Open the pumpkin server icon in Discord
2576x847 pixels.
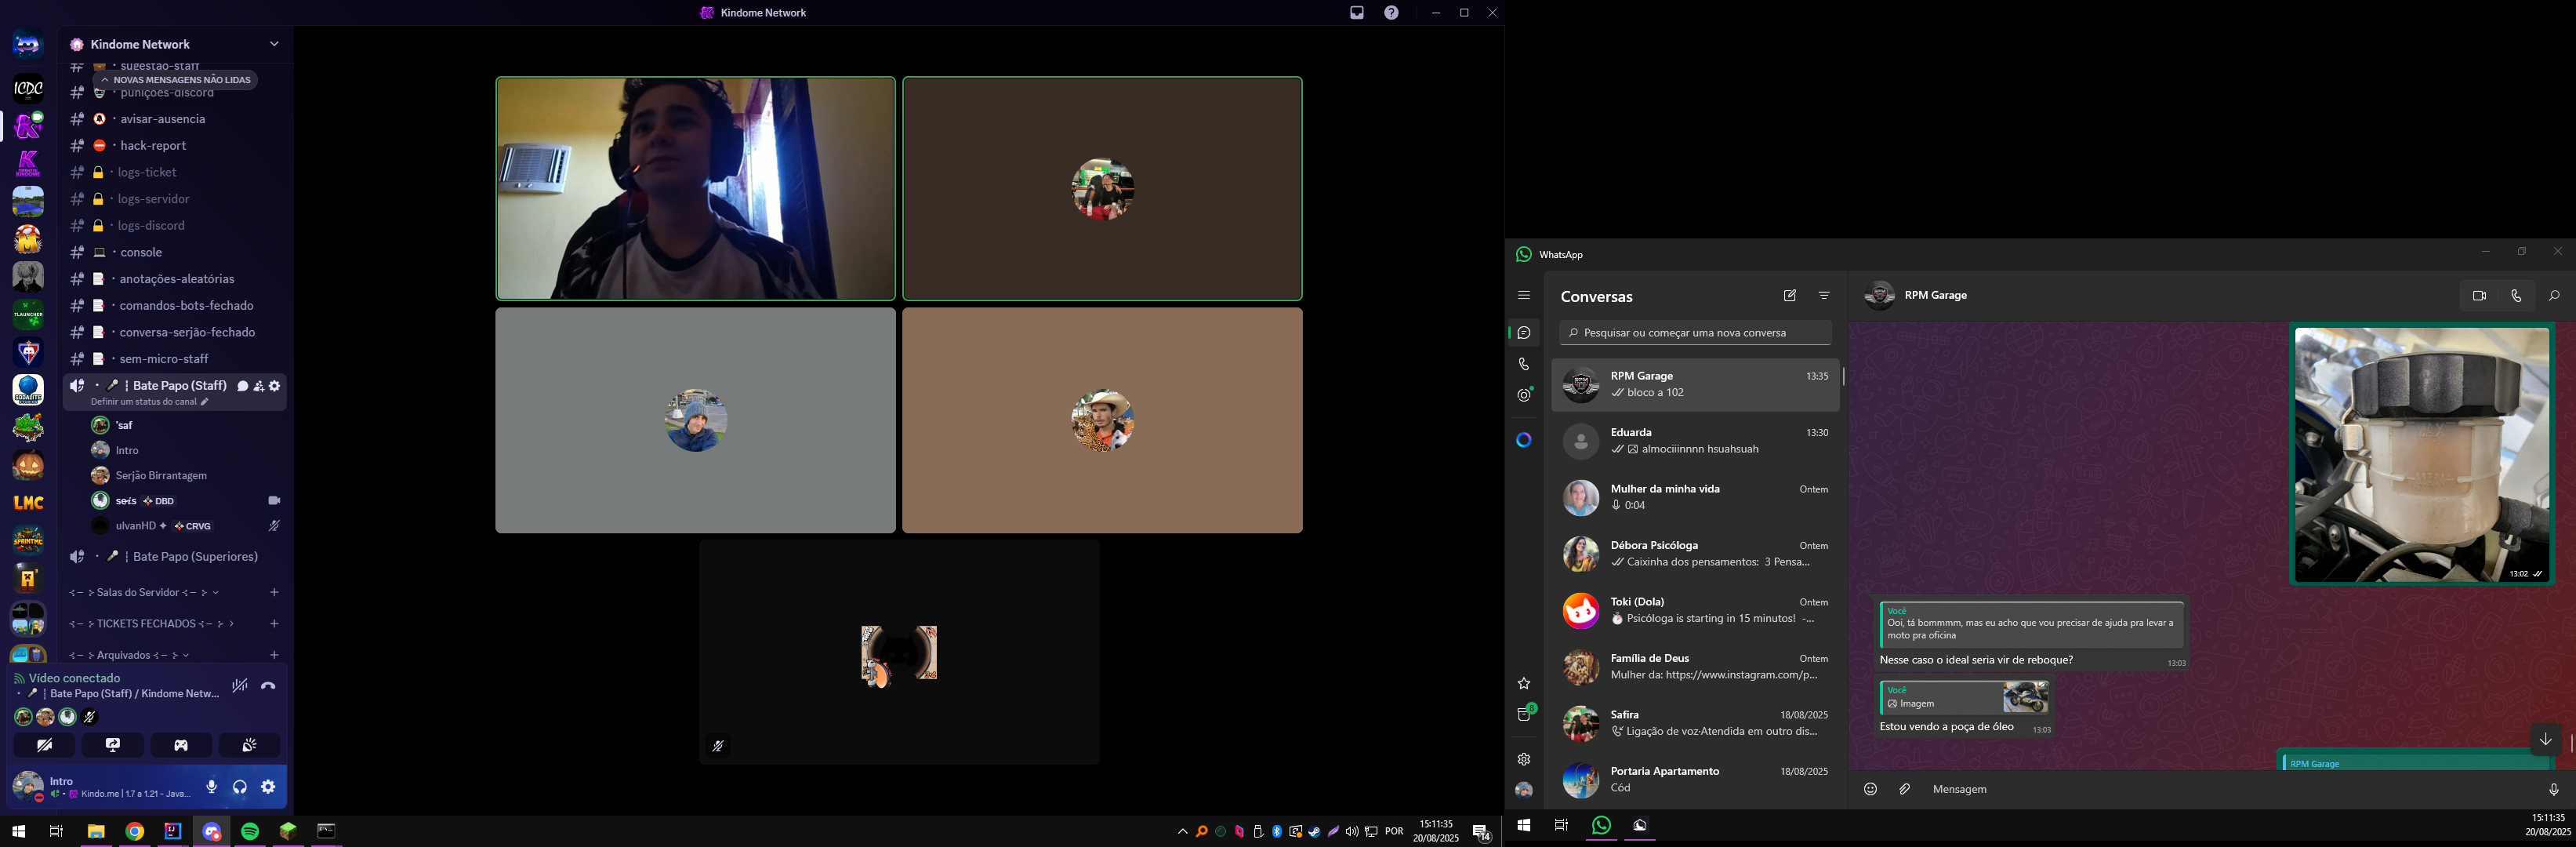(x=28, y=465)
